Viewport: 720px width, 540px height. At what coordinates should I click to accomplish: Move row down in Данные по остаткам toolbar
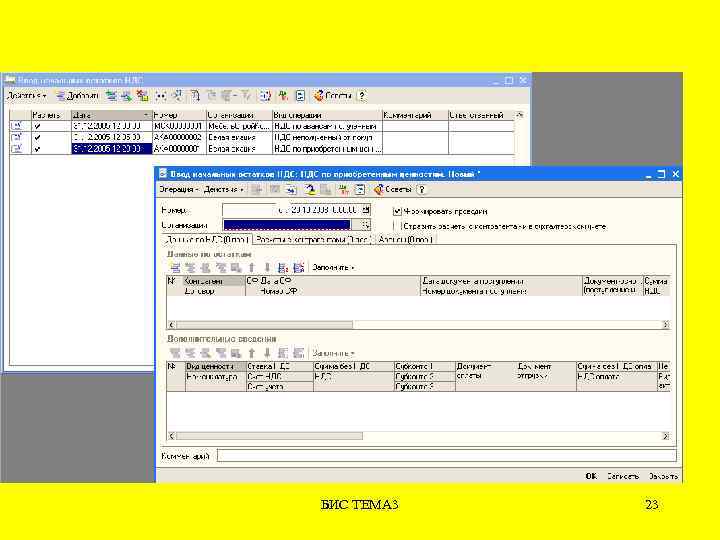tap(267, 268)
